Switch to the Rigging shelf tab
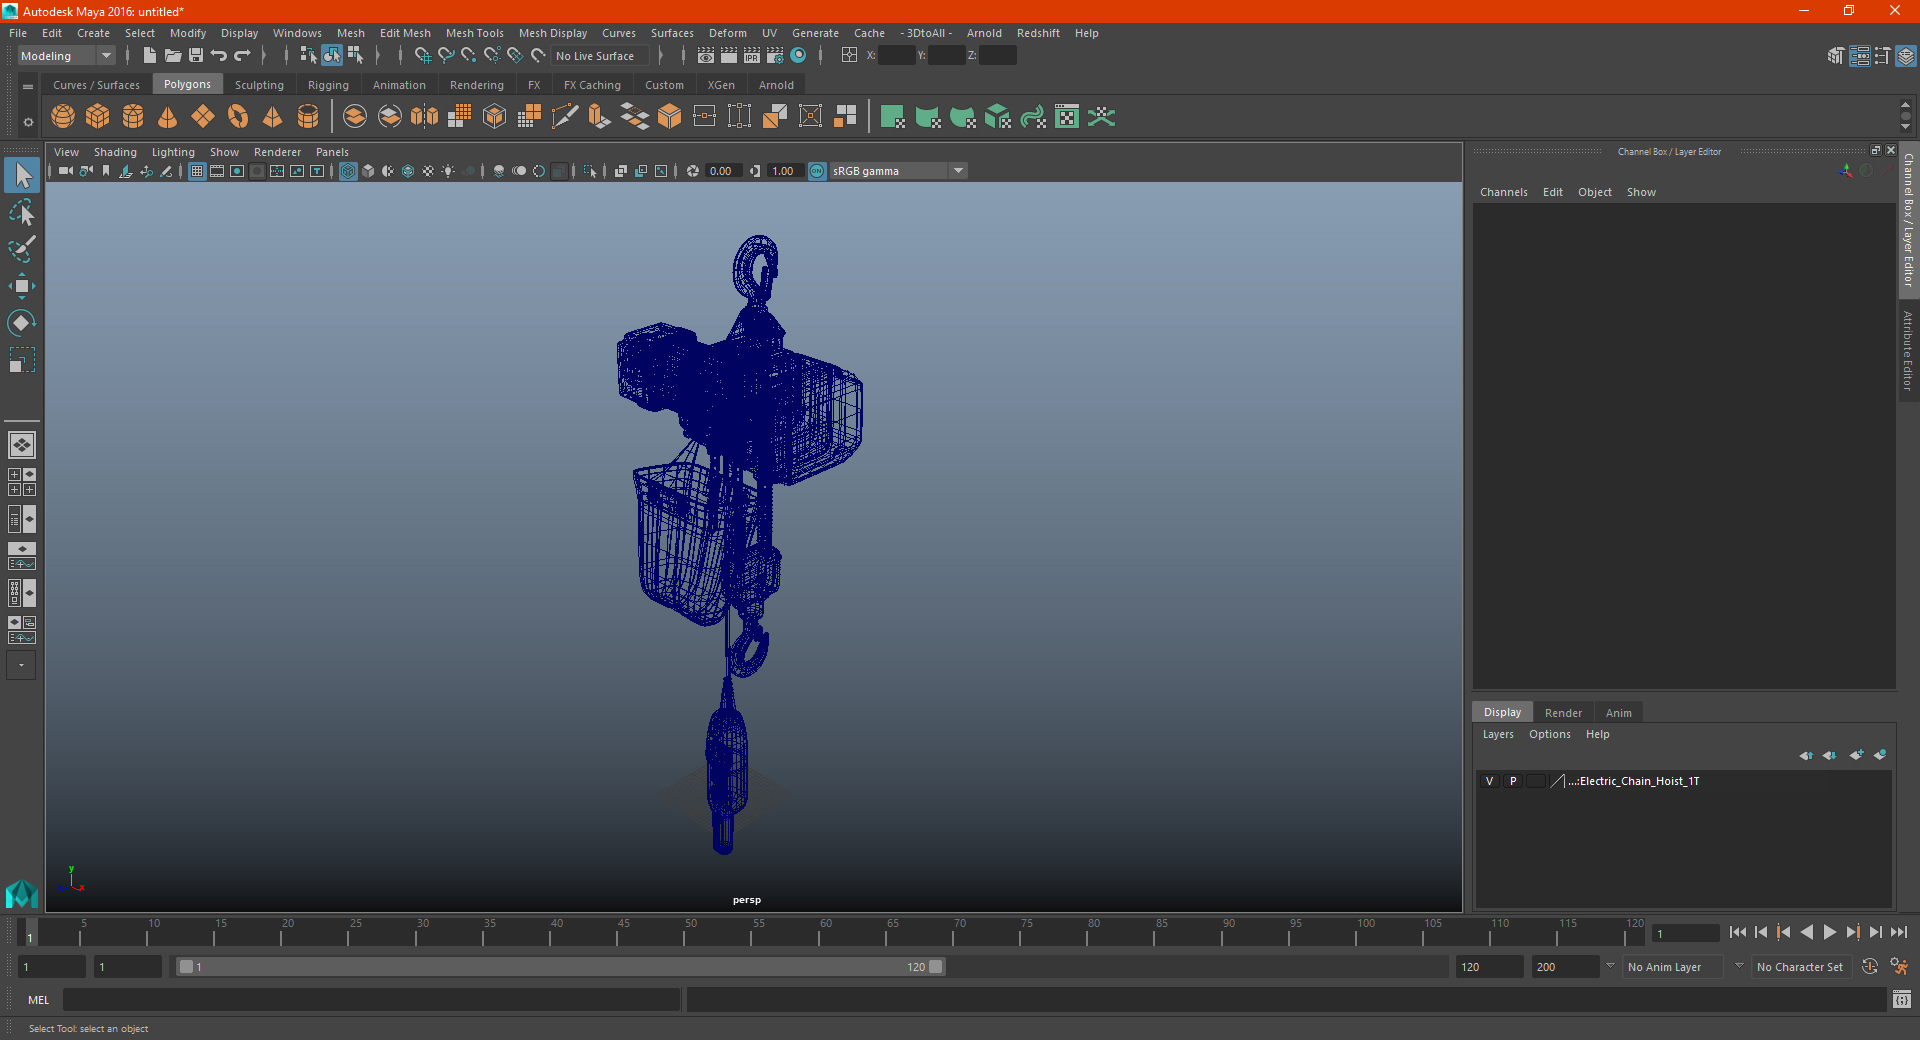Image resolution: width=1920 pixels, height=1040 pixels. pos(328,85)
